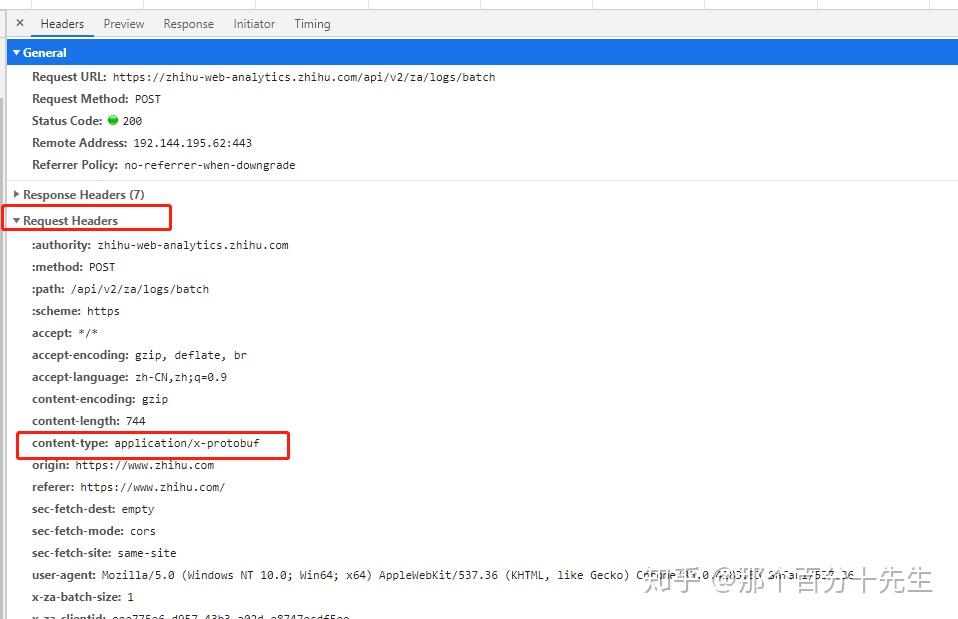Open the Response tab

(189, 24)
